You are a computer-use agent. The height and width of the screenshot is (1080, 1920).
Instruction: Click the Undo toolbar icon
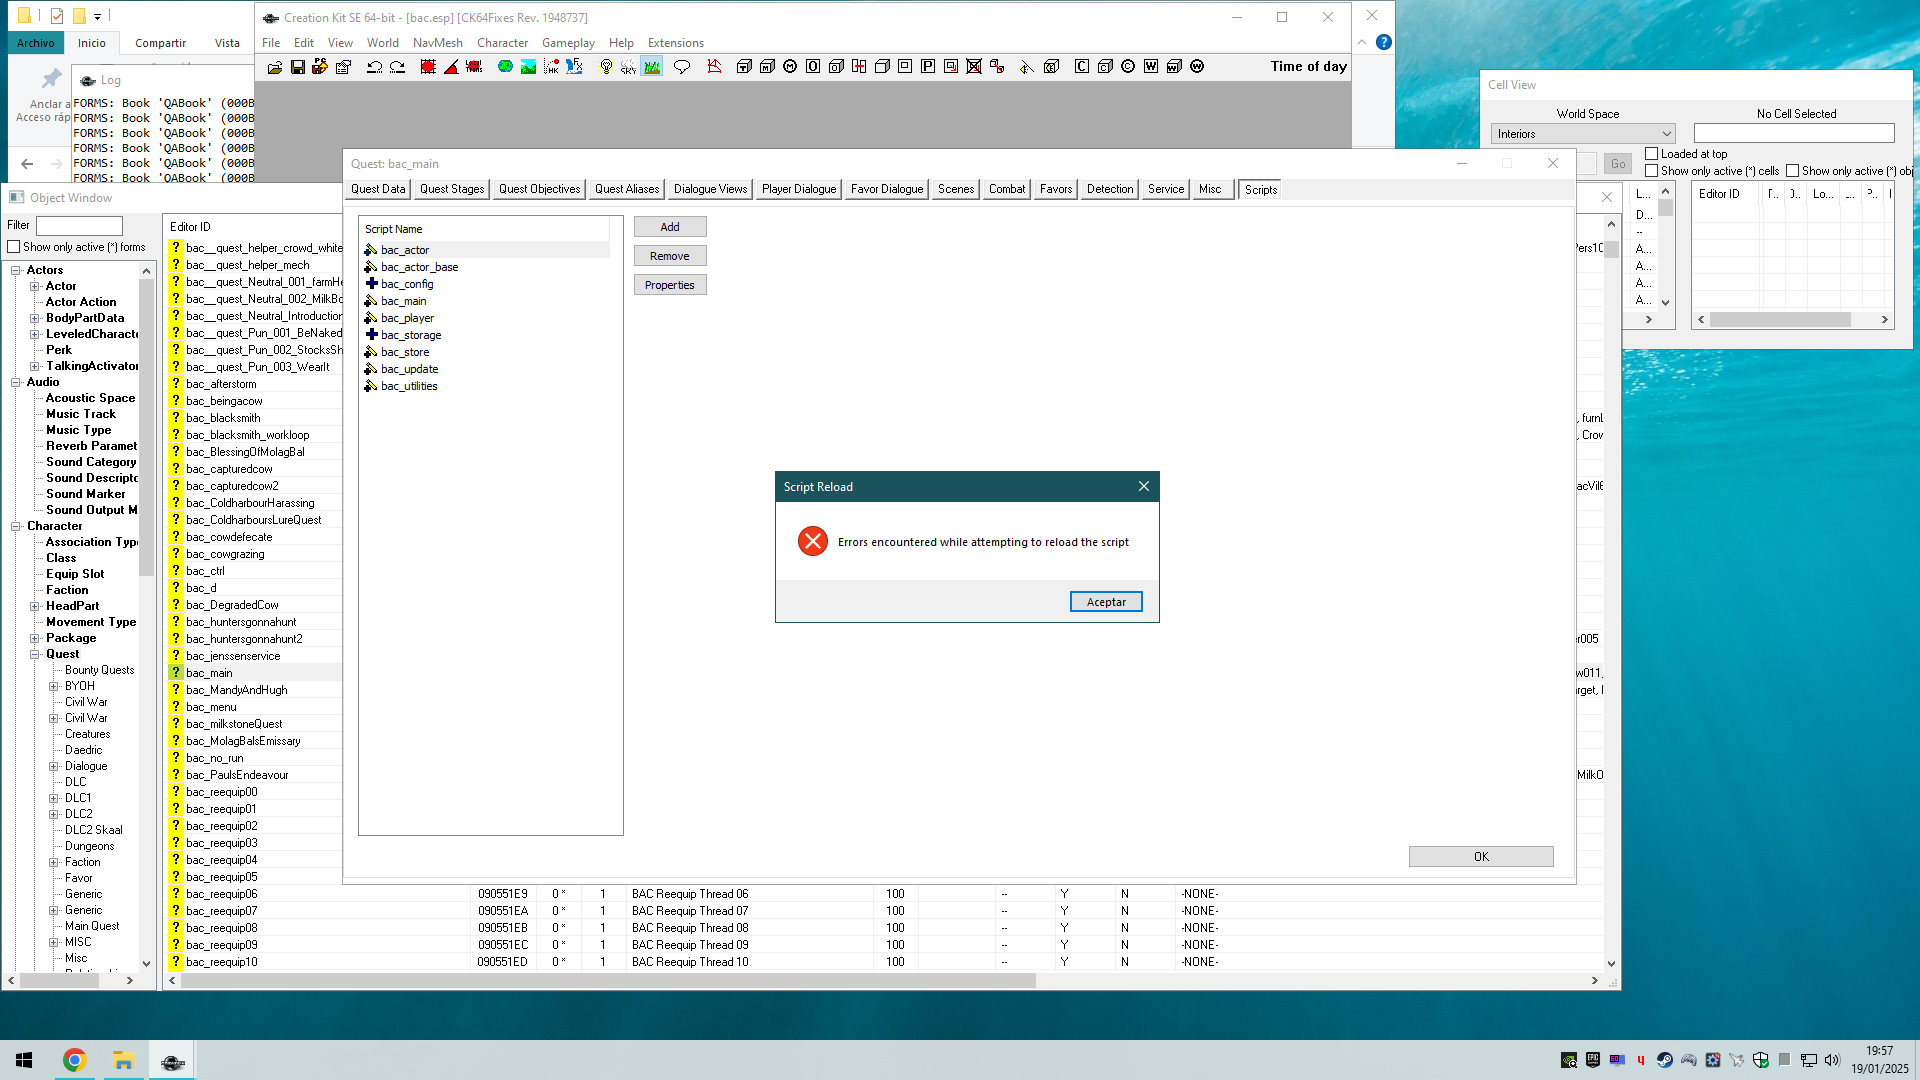pos(375,67)
